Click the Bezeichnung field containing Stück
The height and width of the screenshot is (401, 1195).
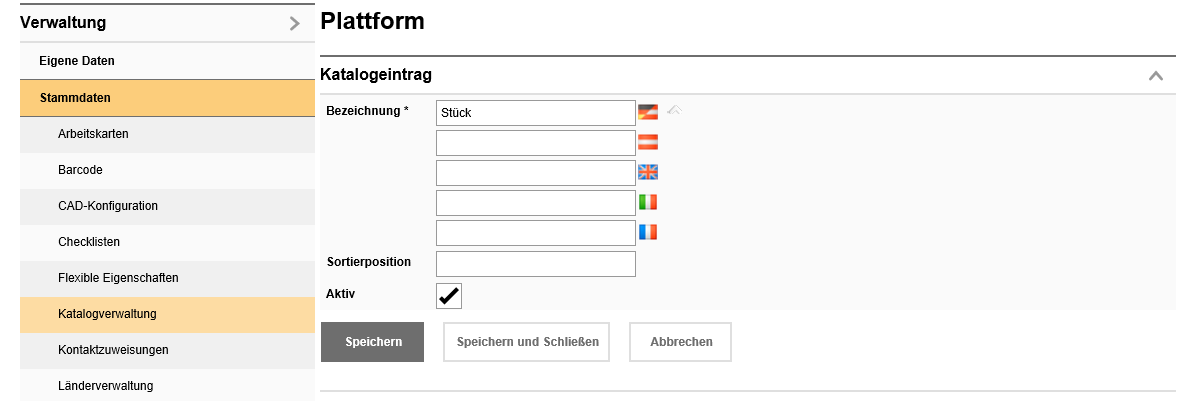(x=536, y=113)
